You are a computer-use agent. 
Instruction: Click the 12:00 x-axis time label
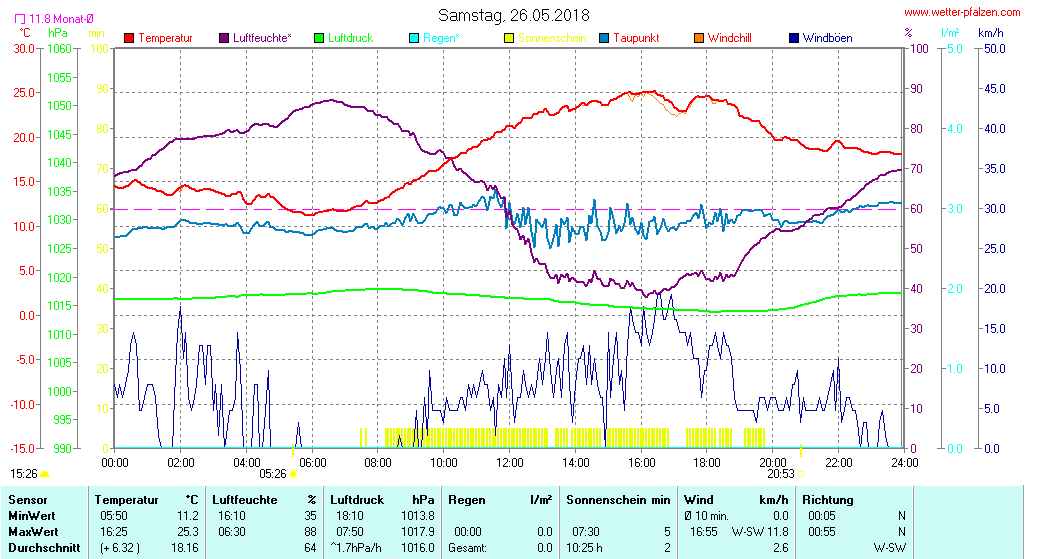coord(509,462)
